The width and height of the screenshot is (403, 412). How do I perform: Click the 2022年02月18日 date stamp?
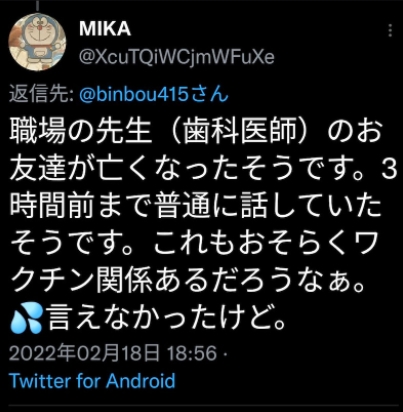pyautogui.click(x=84, y=353)
